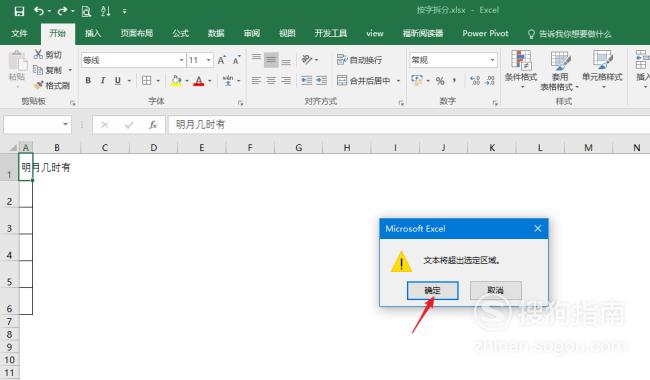650x380 pixels.
Task: Toggle italic formatting
Action: click(x=103, y=80)
